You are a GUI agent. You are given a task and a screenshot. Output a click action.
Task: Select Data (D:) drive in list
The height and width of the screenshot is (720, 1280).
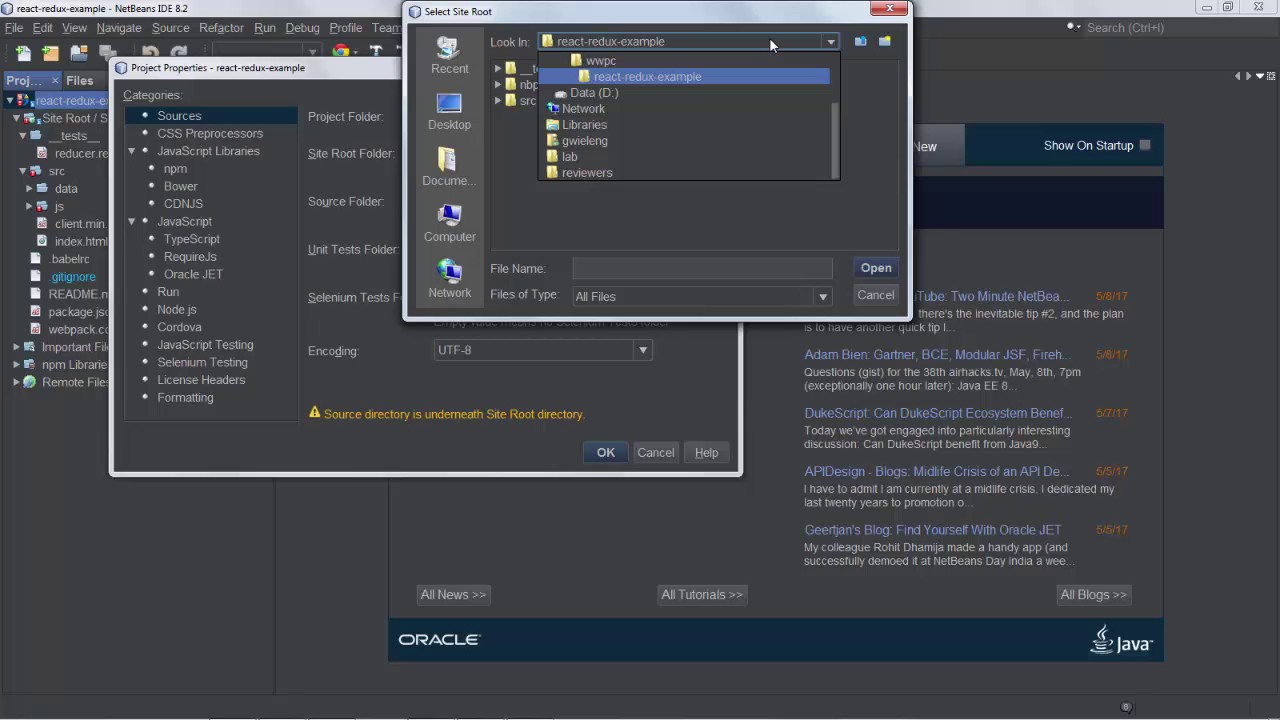click(x=594, y=93)
